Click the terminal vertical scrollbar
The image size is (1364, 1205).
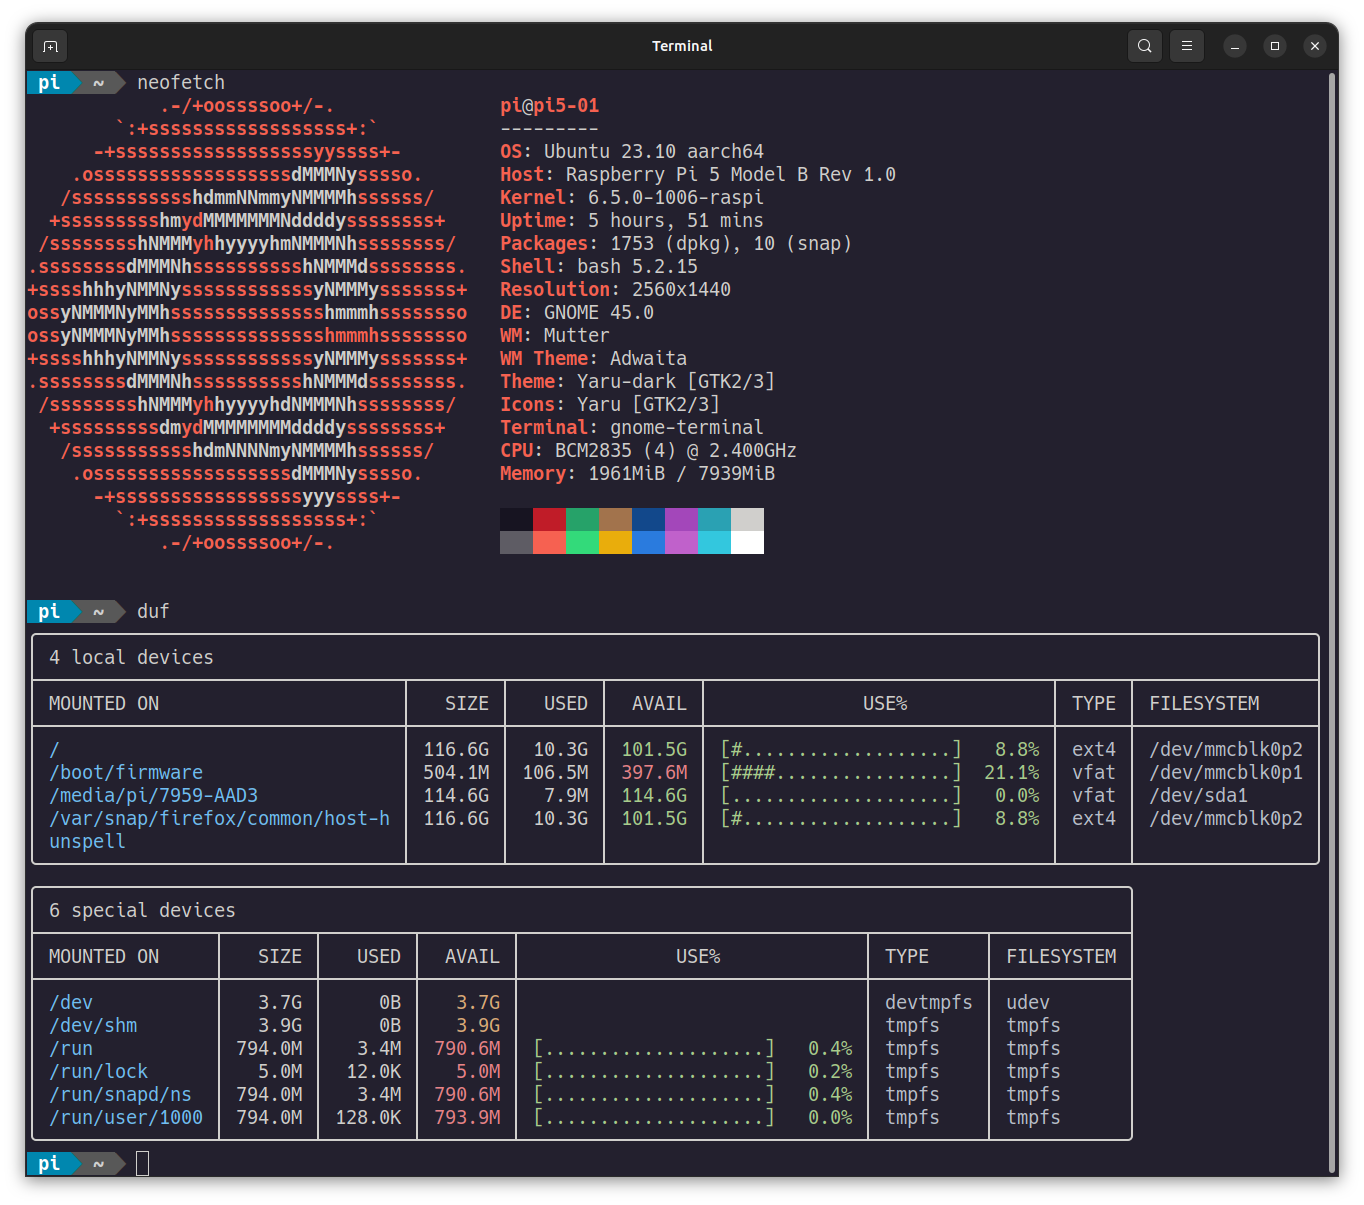1332,620
